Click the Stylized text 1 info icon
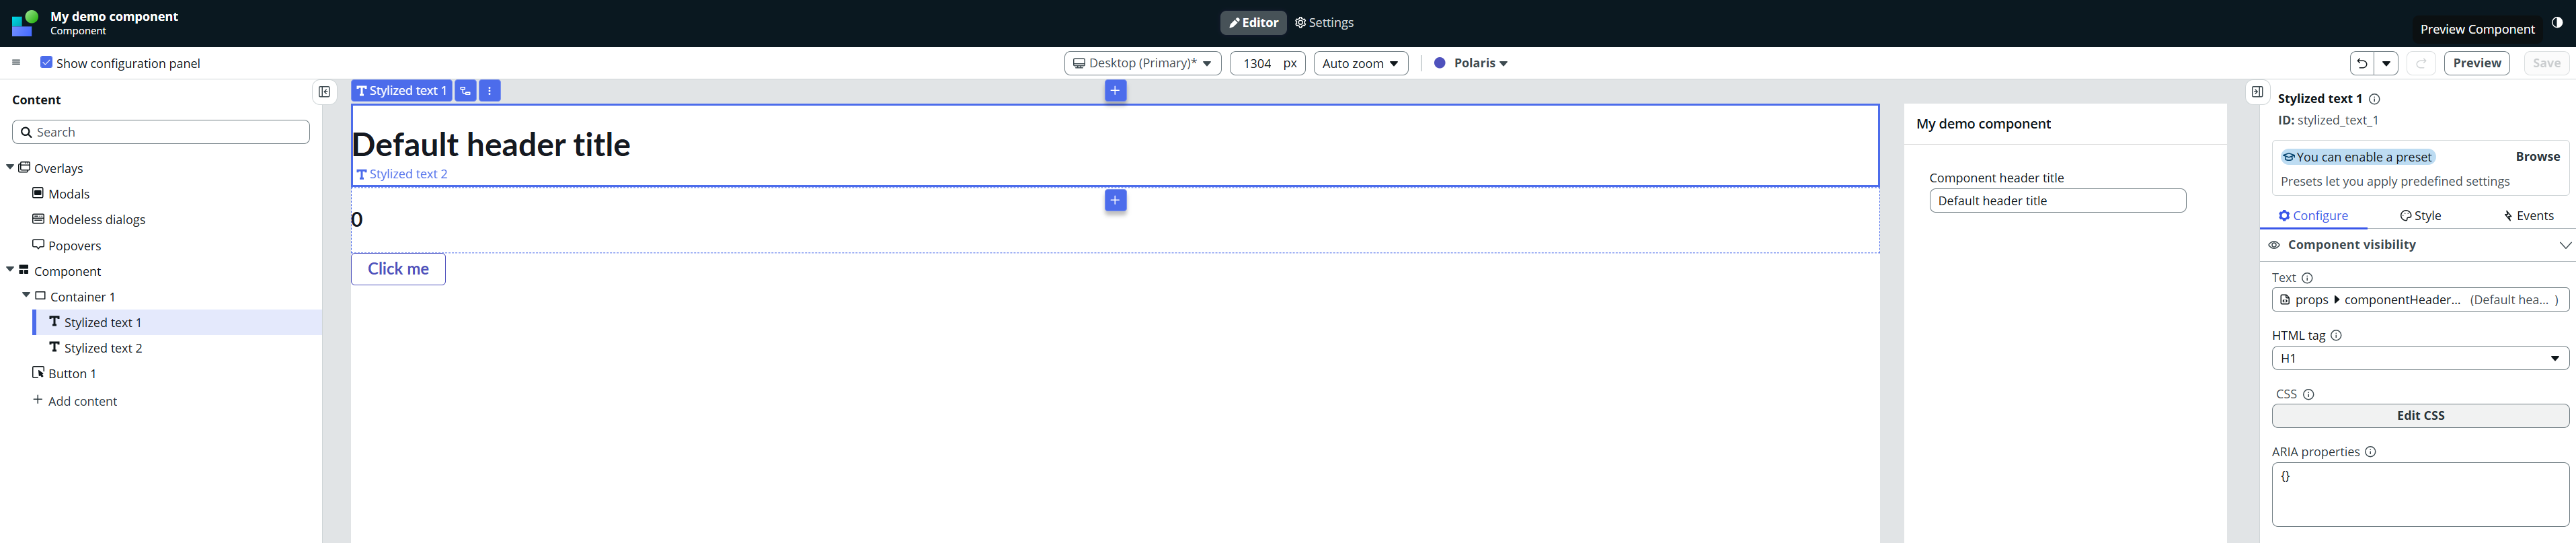This screenshot has height=543, width=2576. point(2374,99)
